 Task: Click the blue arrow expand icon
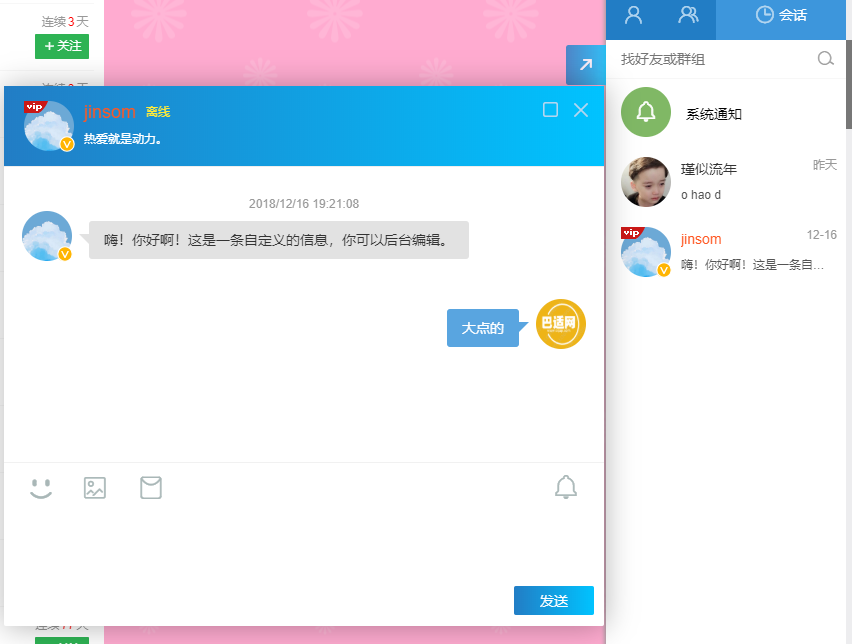(x=585, y=65)
